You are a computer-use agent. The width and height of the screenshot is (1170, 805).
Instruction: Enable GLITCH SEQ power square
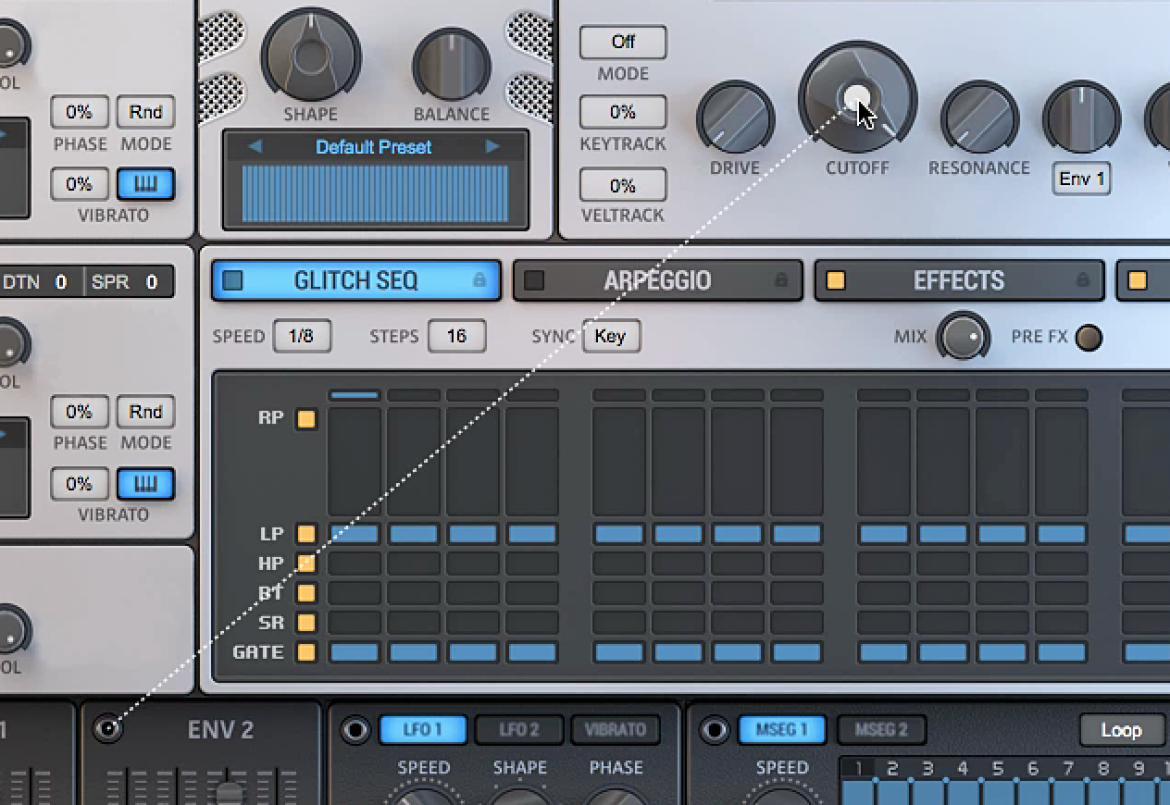[233, 280]
